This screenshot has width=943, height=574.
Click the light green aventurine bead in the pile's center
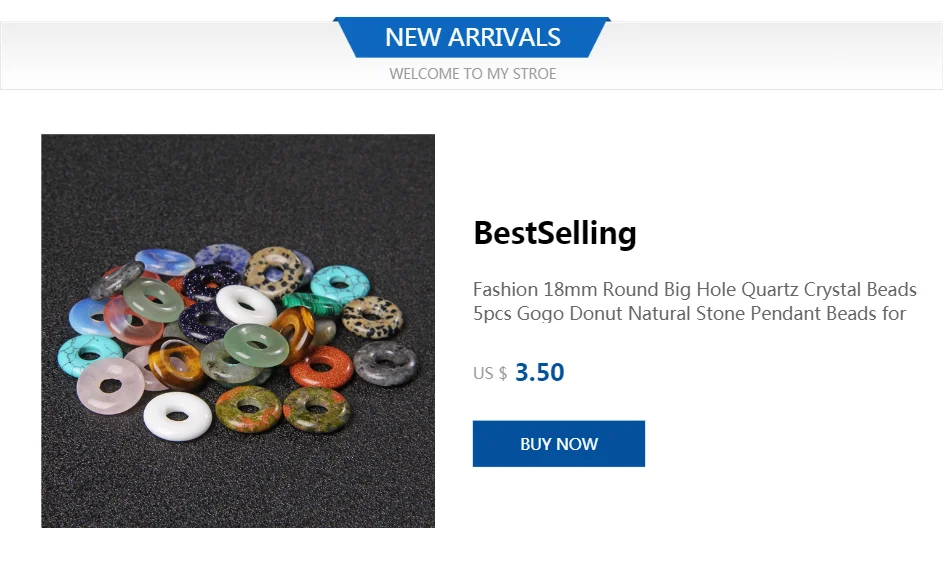click(x=256, y=345)
